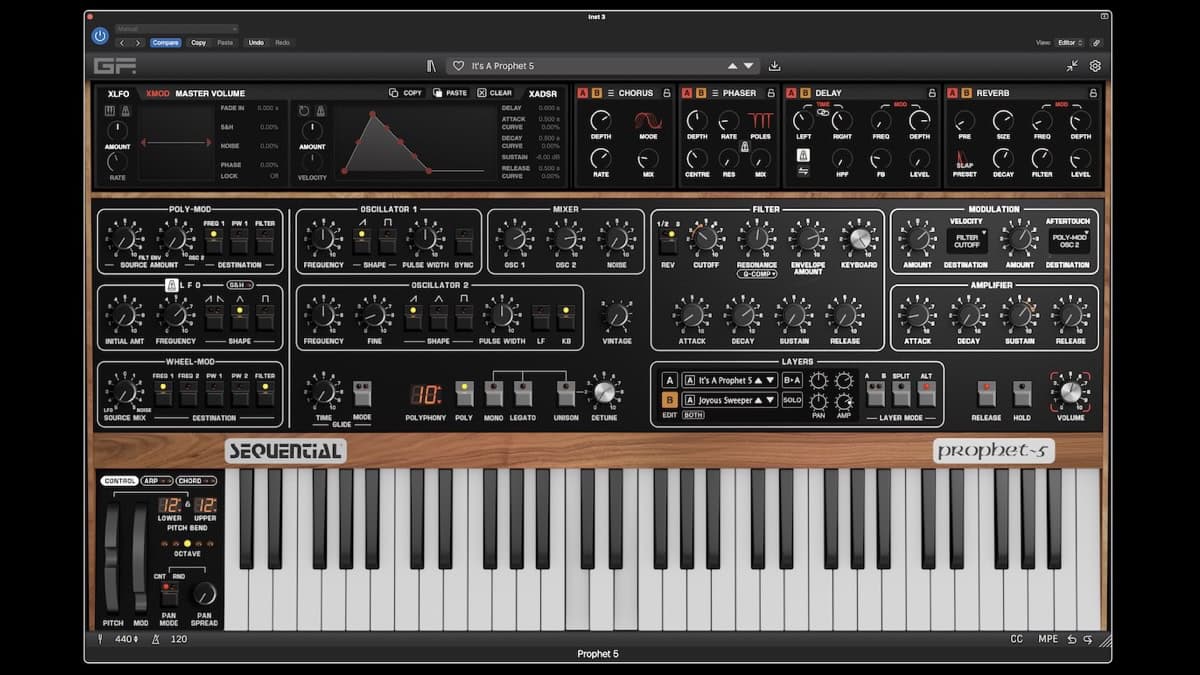Screen dimensions: 1200x675
Task: Switch to the XLFO tab
Action: [x=118, y=93]
